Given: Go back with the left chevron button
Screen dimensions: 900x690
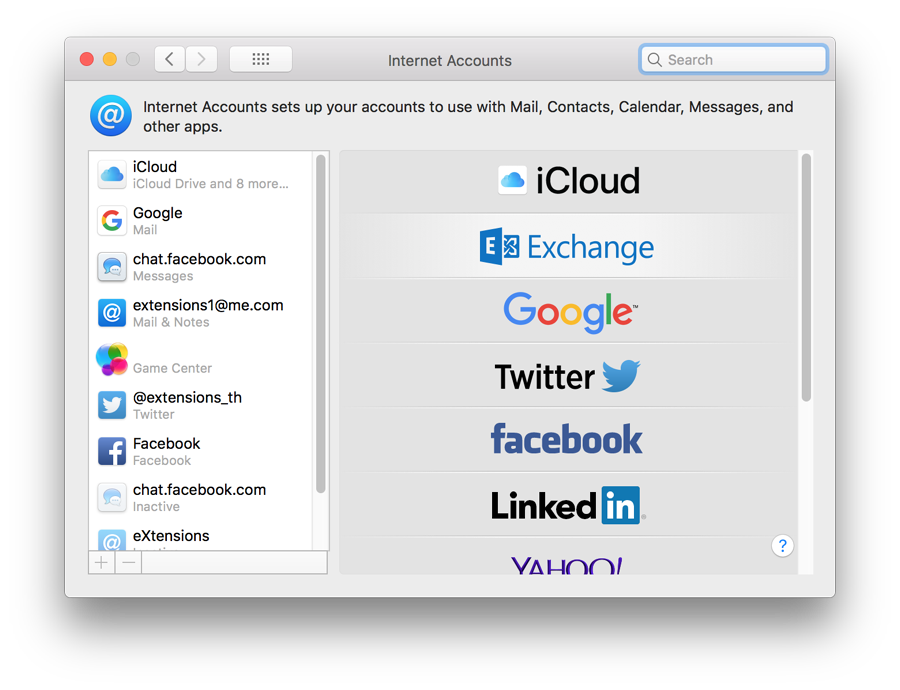Looking at the screenshot, I should point(169,59).
